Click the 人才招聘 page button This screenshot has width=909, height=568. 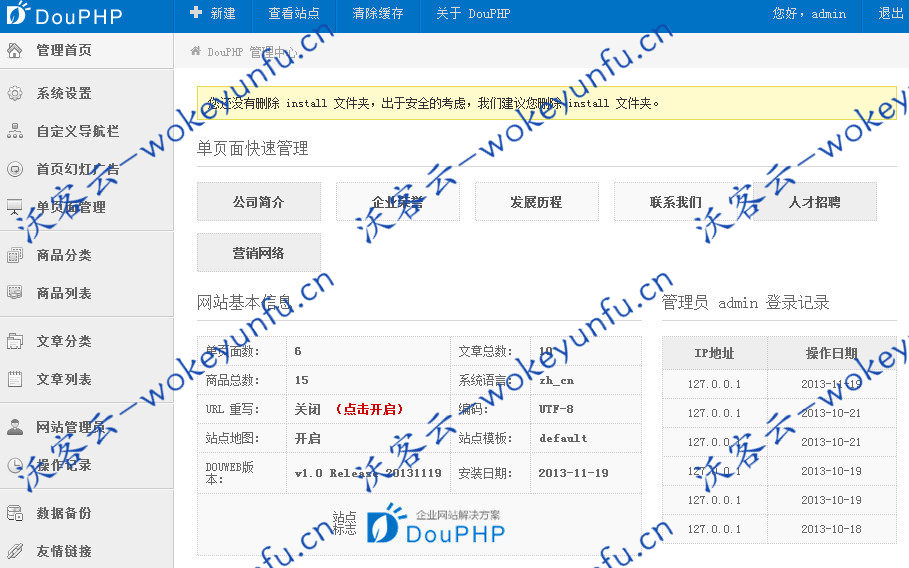815,202
